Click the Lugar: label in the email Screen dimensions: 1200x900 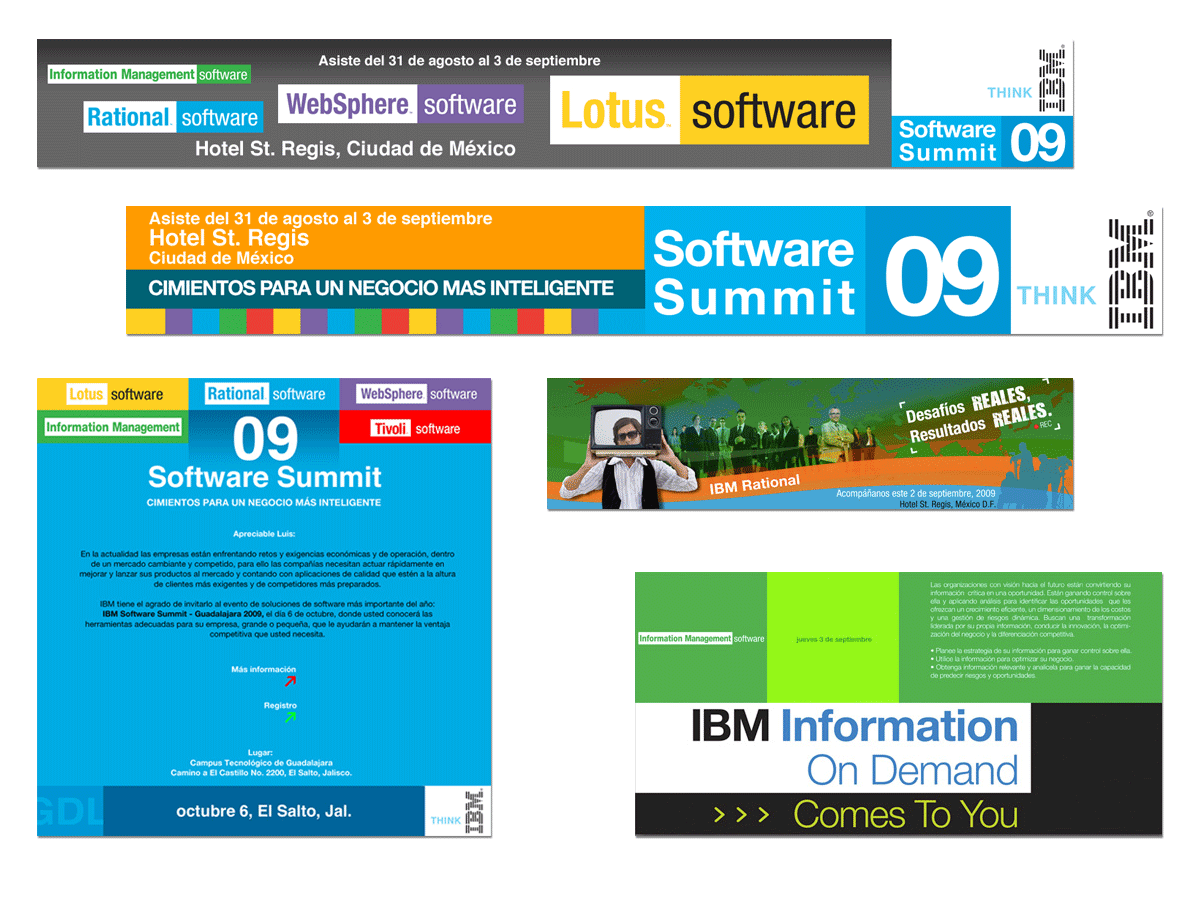pyautogui.click(x=260, y=752)
